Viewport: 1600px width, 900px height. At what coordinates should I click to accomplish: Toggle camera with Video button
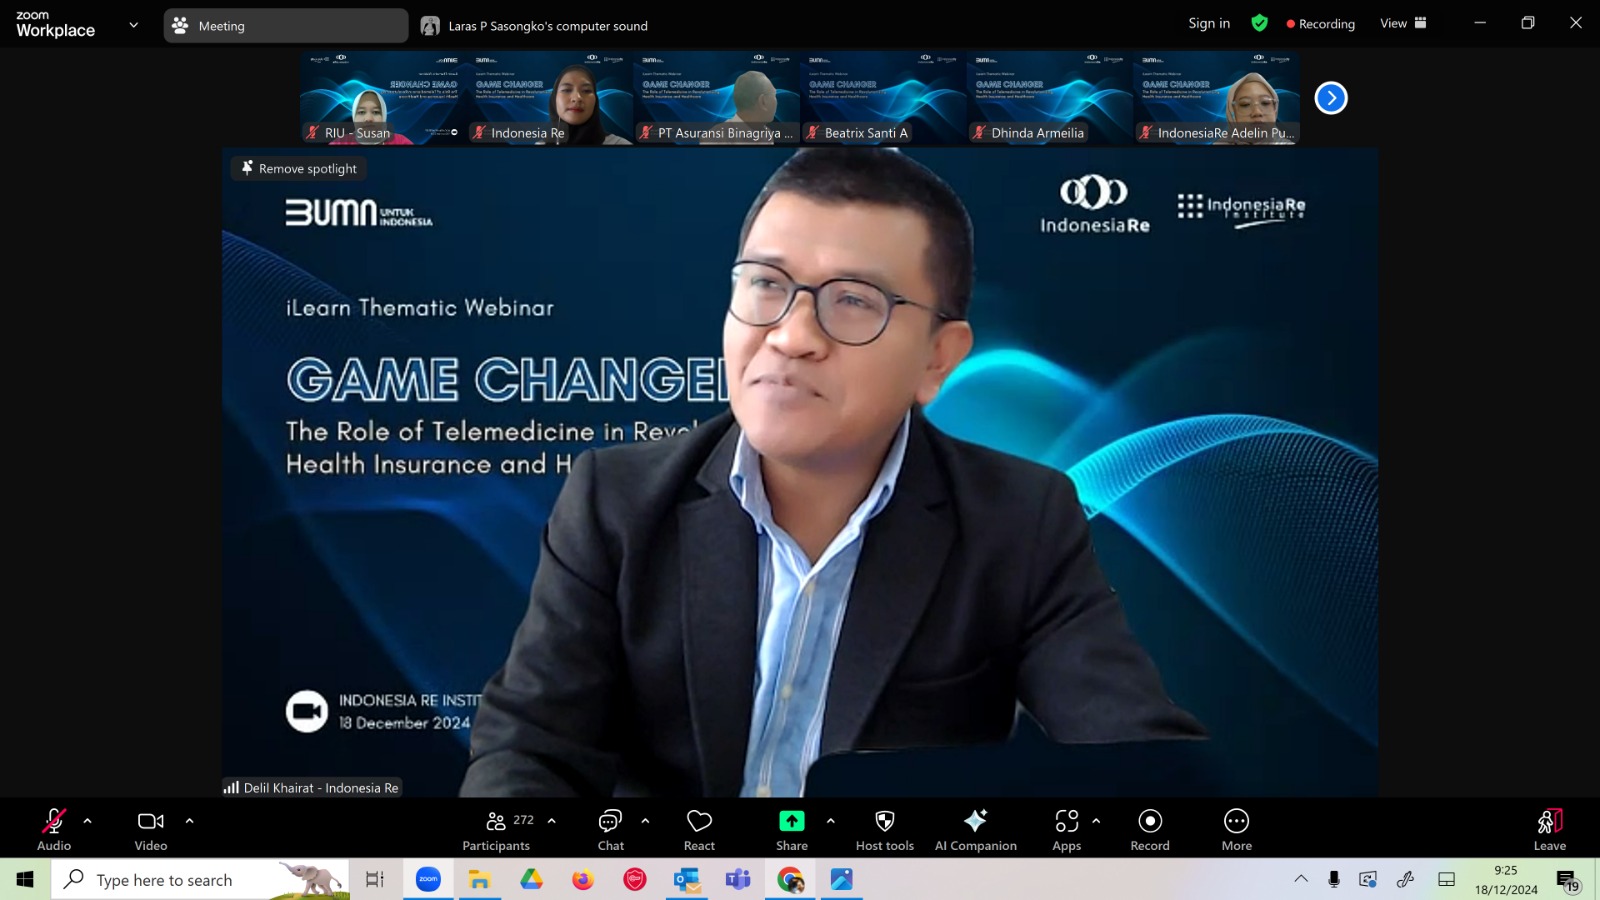tap(151, 830)
